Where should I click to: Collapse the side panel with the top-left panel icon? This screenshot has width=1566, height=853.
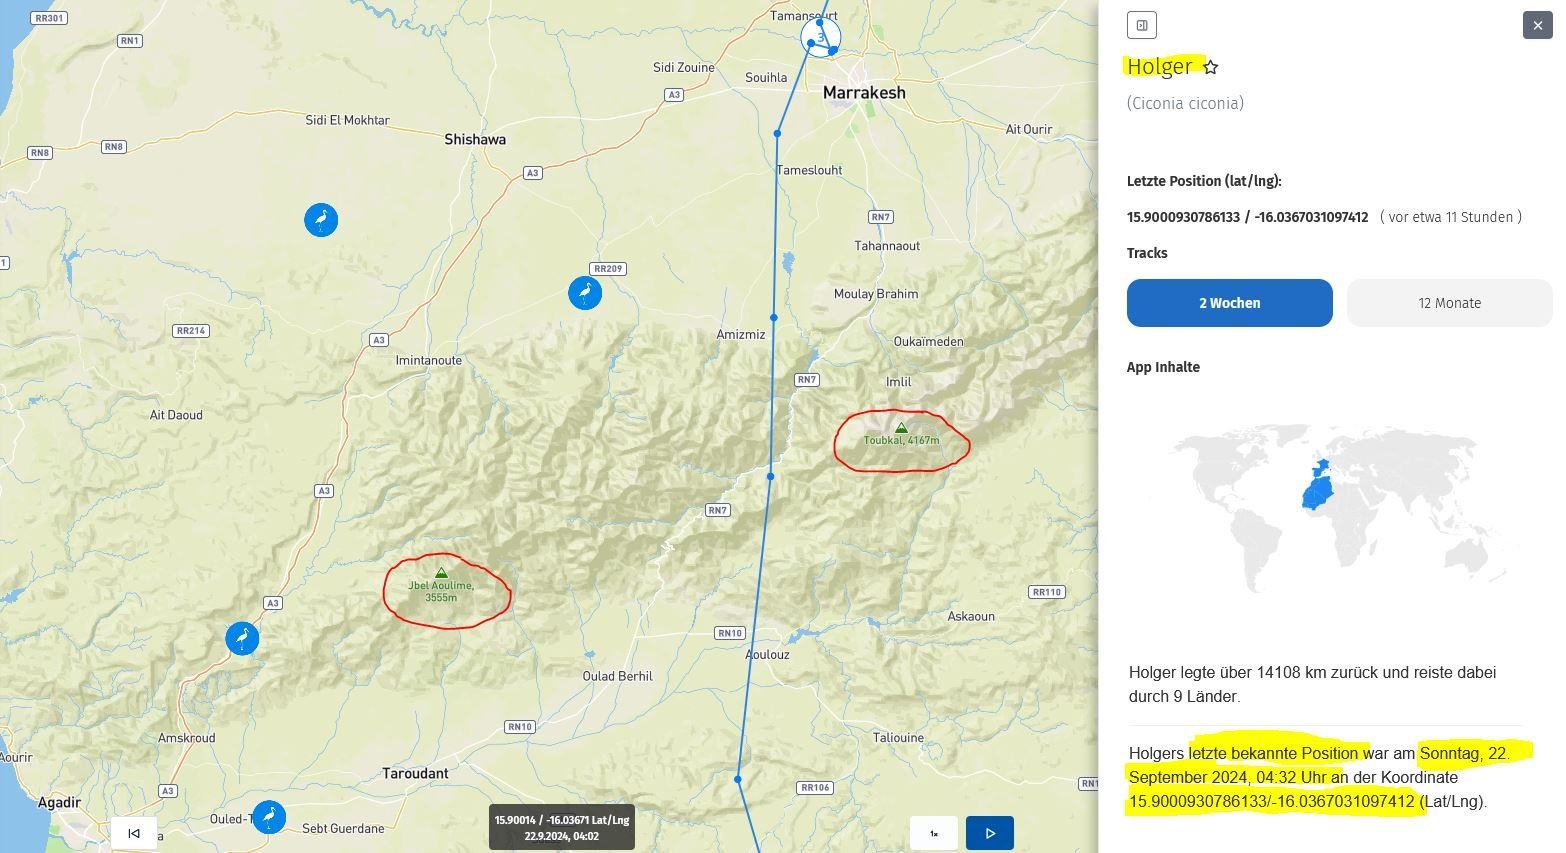pyautogui.click(x=1141, y=25)
